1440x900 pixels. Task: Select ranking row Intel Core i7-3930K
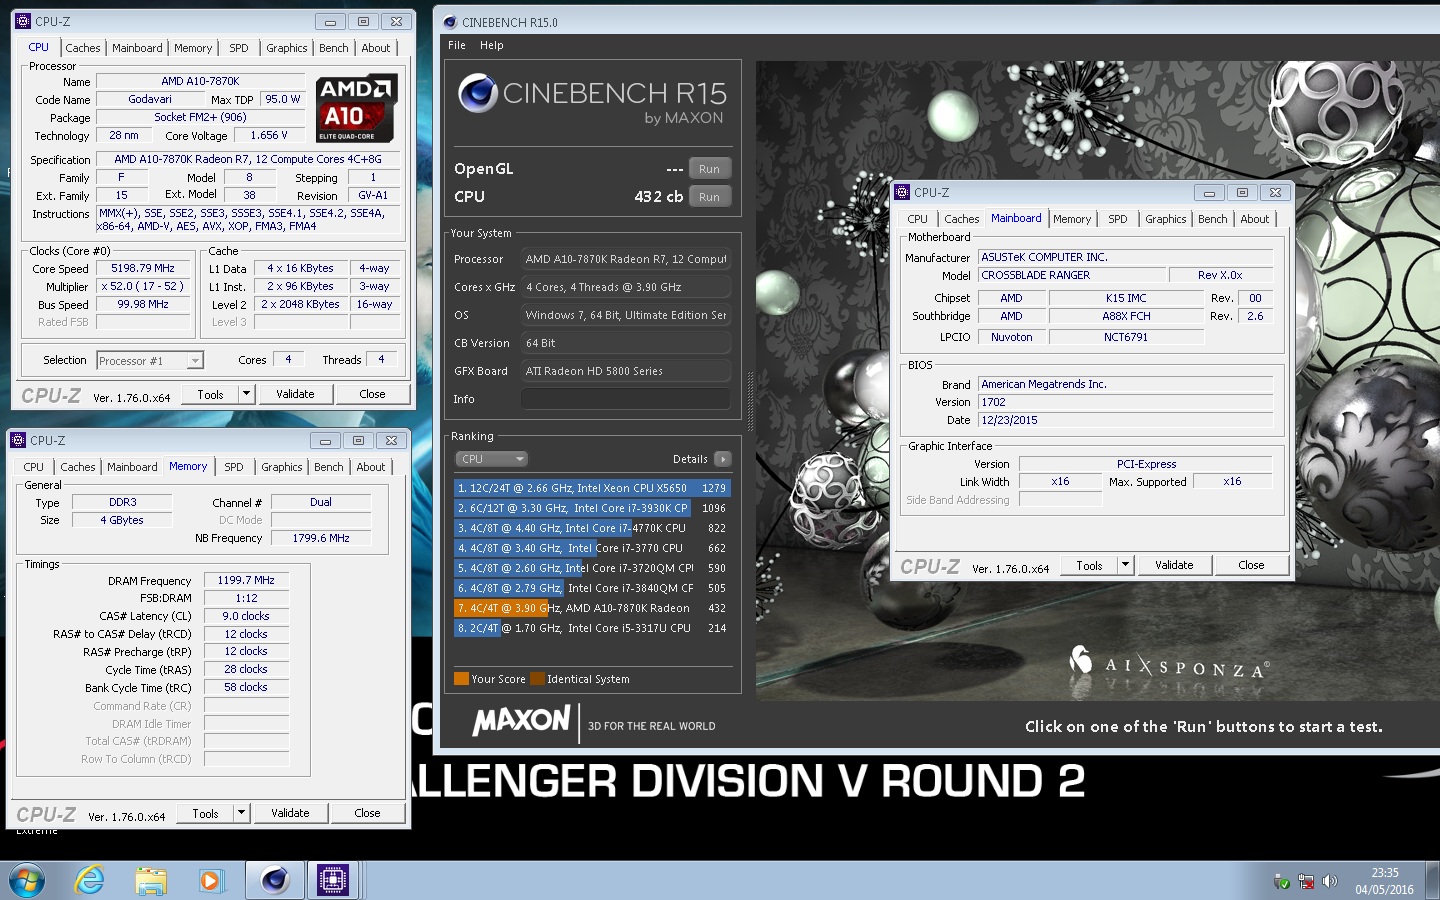pos(592,508)
